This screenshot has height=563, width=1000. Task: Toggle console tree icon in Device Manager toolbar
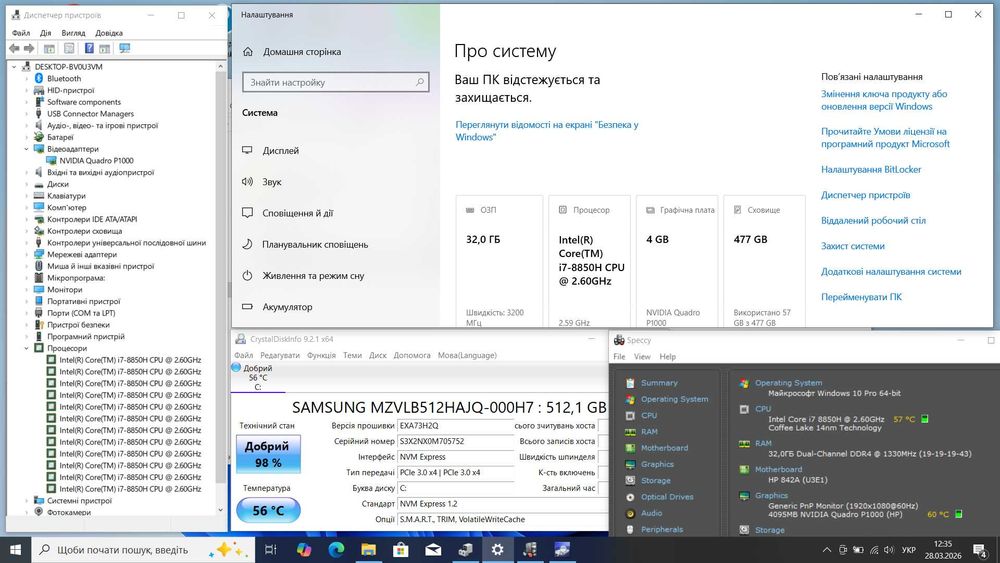point(49,48)
